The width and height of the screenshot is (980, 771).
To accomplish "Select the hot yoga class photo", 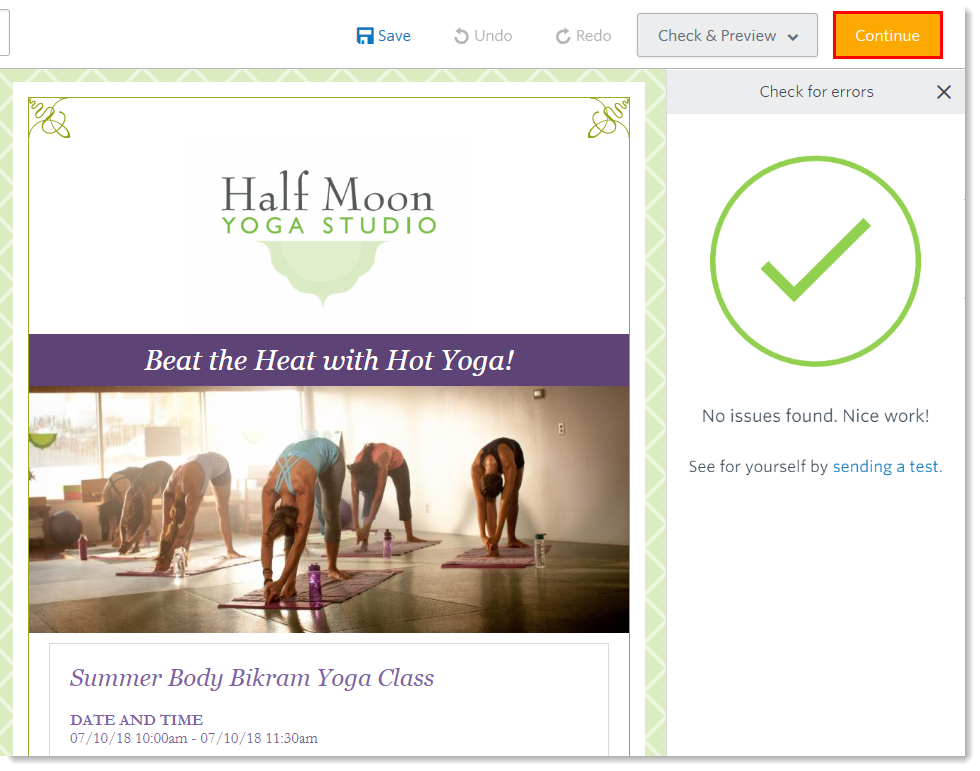I will 329,509.
